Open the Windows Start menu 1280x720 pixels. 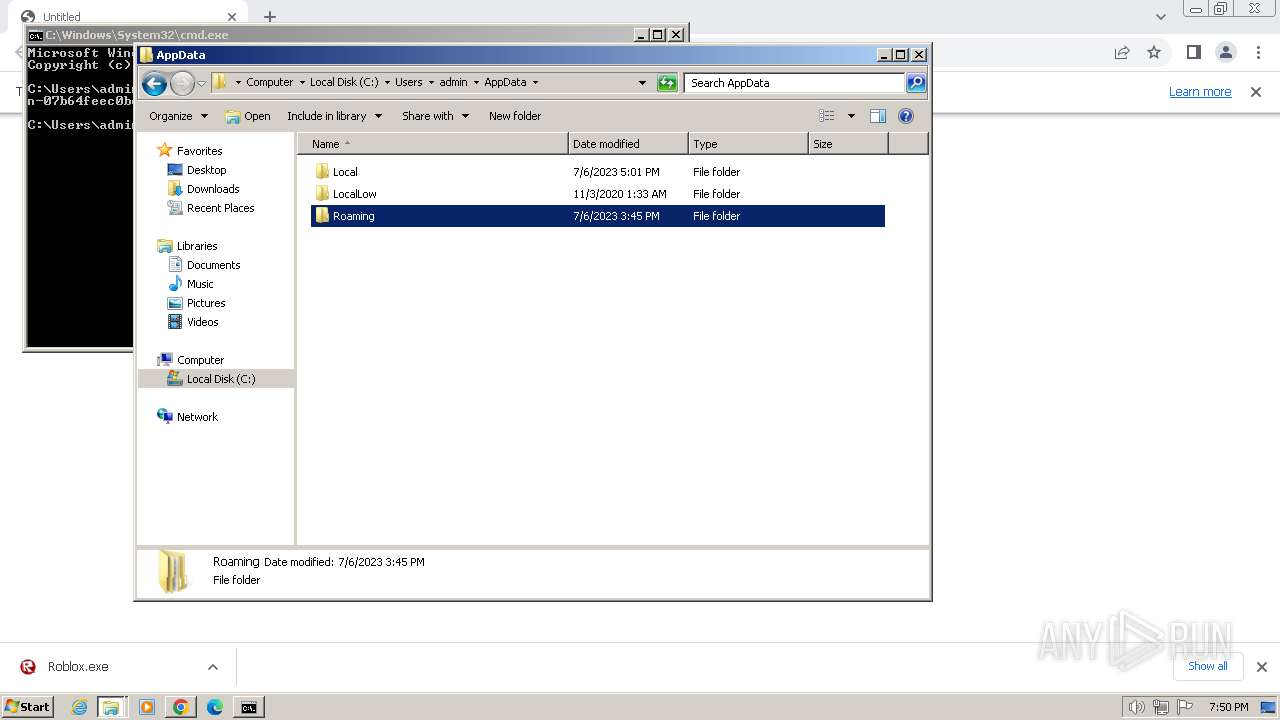(x=28, y=707)
